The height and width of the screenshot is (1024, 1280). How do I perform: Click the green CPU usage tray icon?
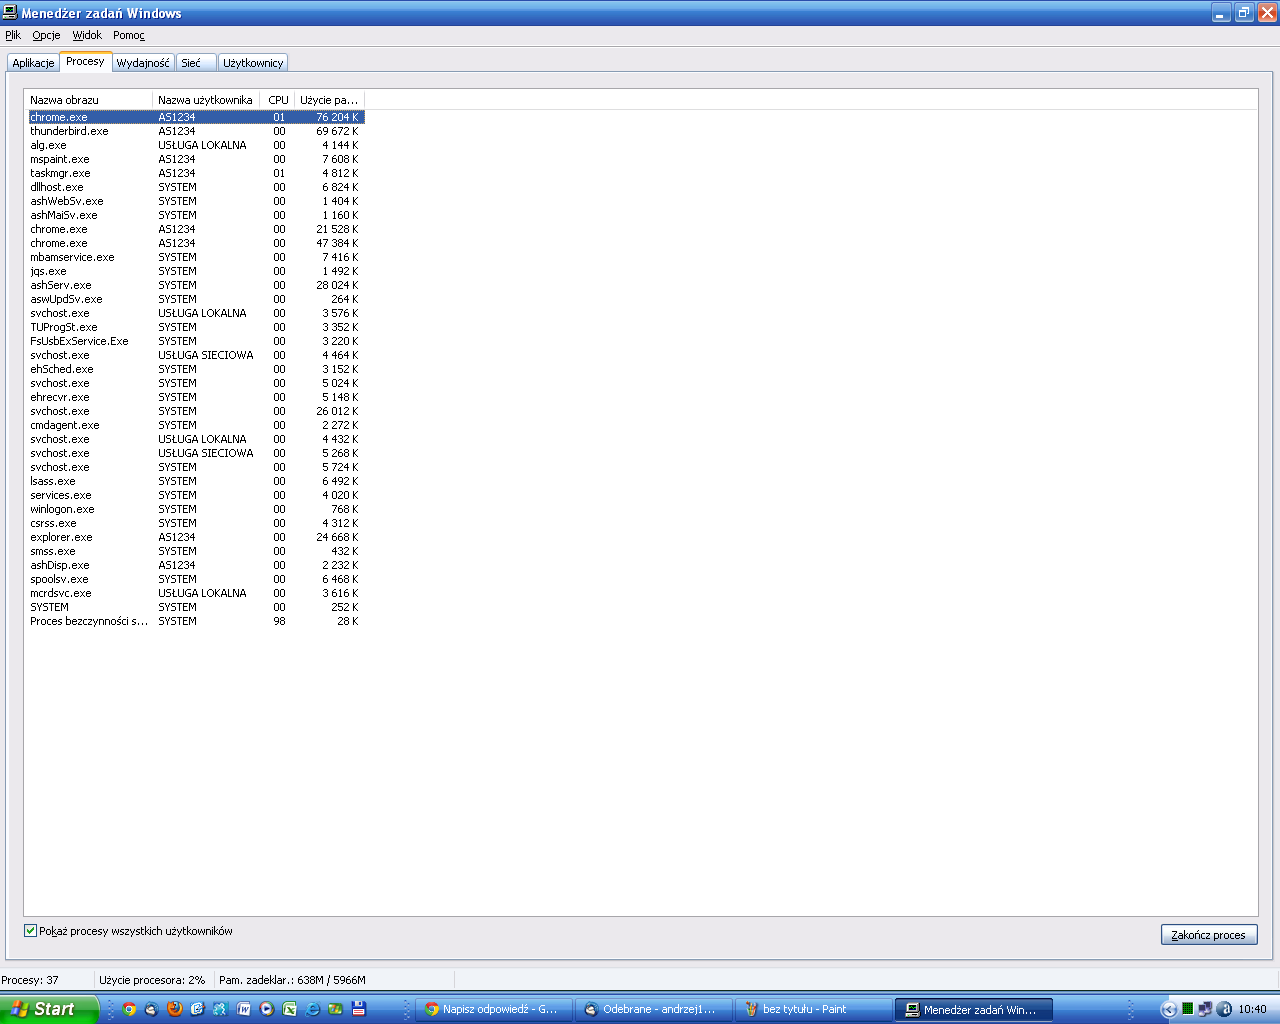coord(1188,1009)
